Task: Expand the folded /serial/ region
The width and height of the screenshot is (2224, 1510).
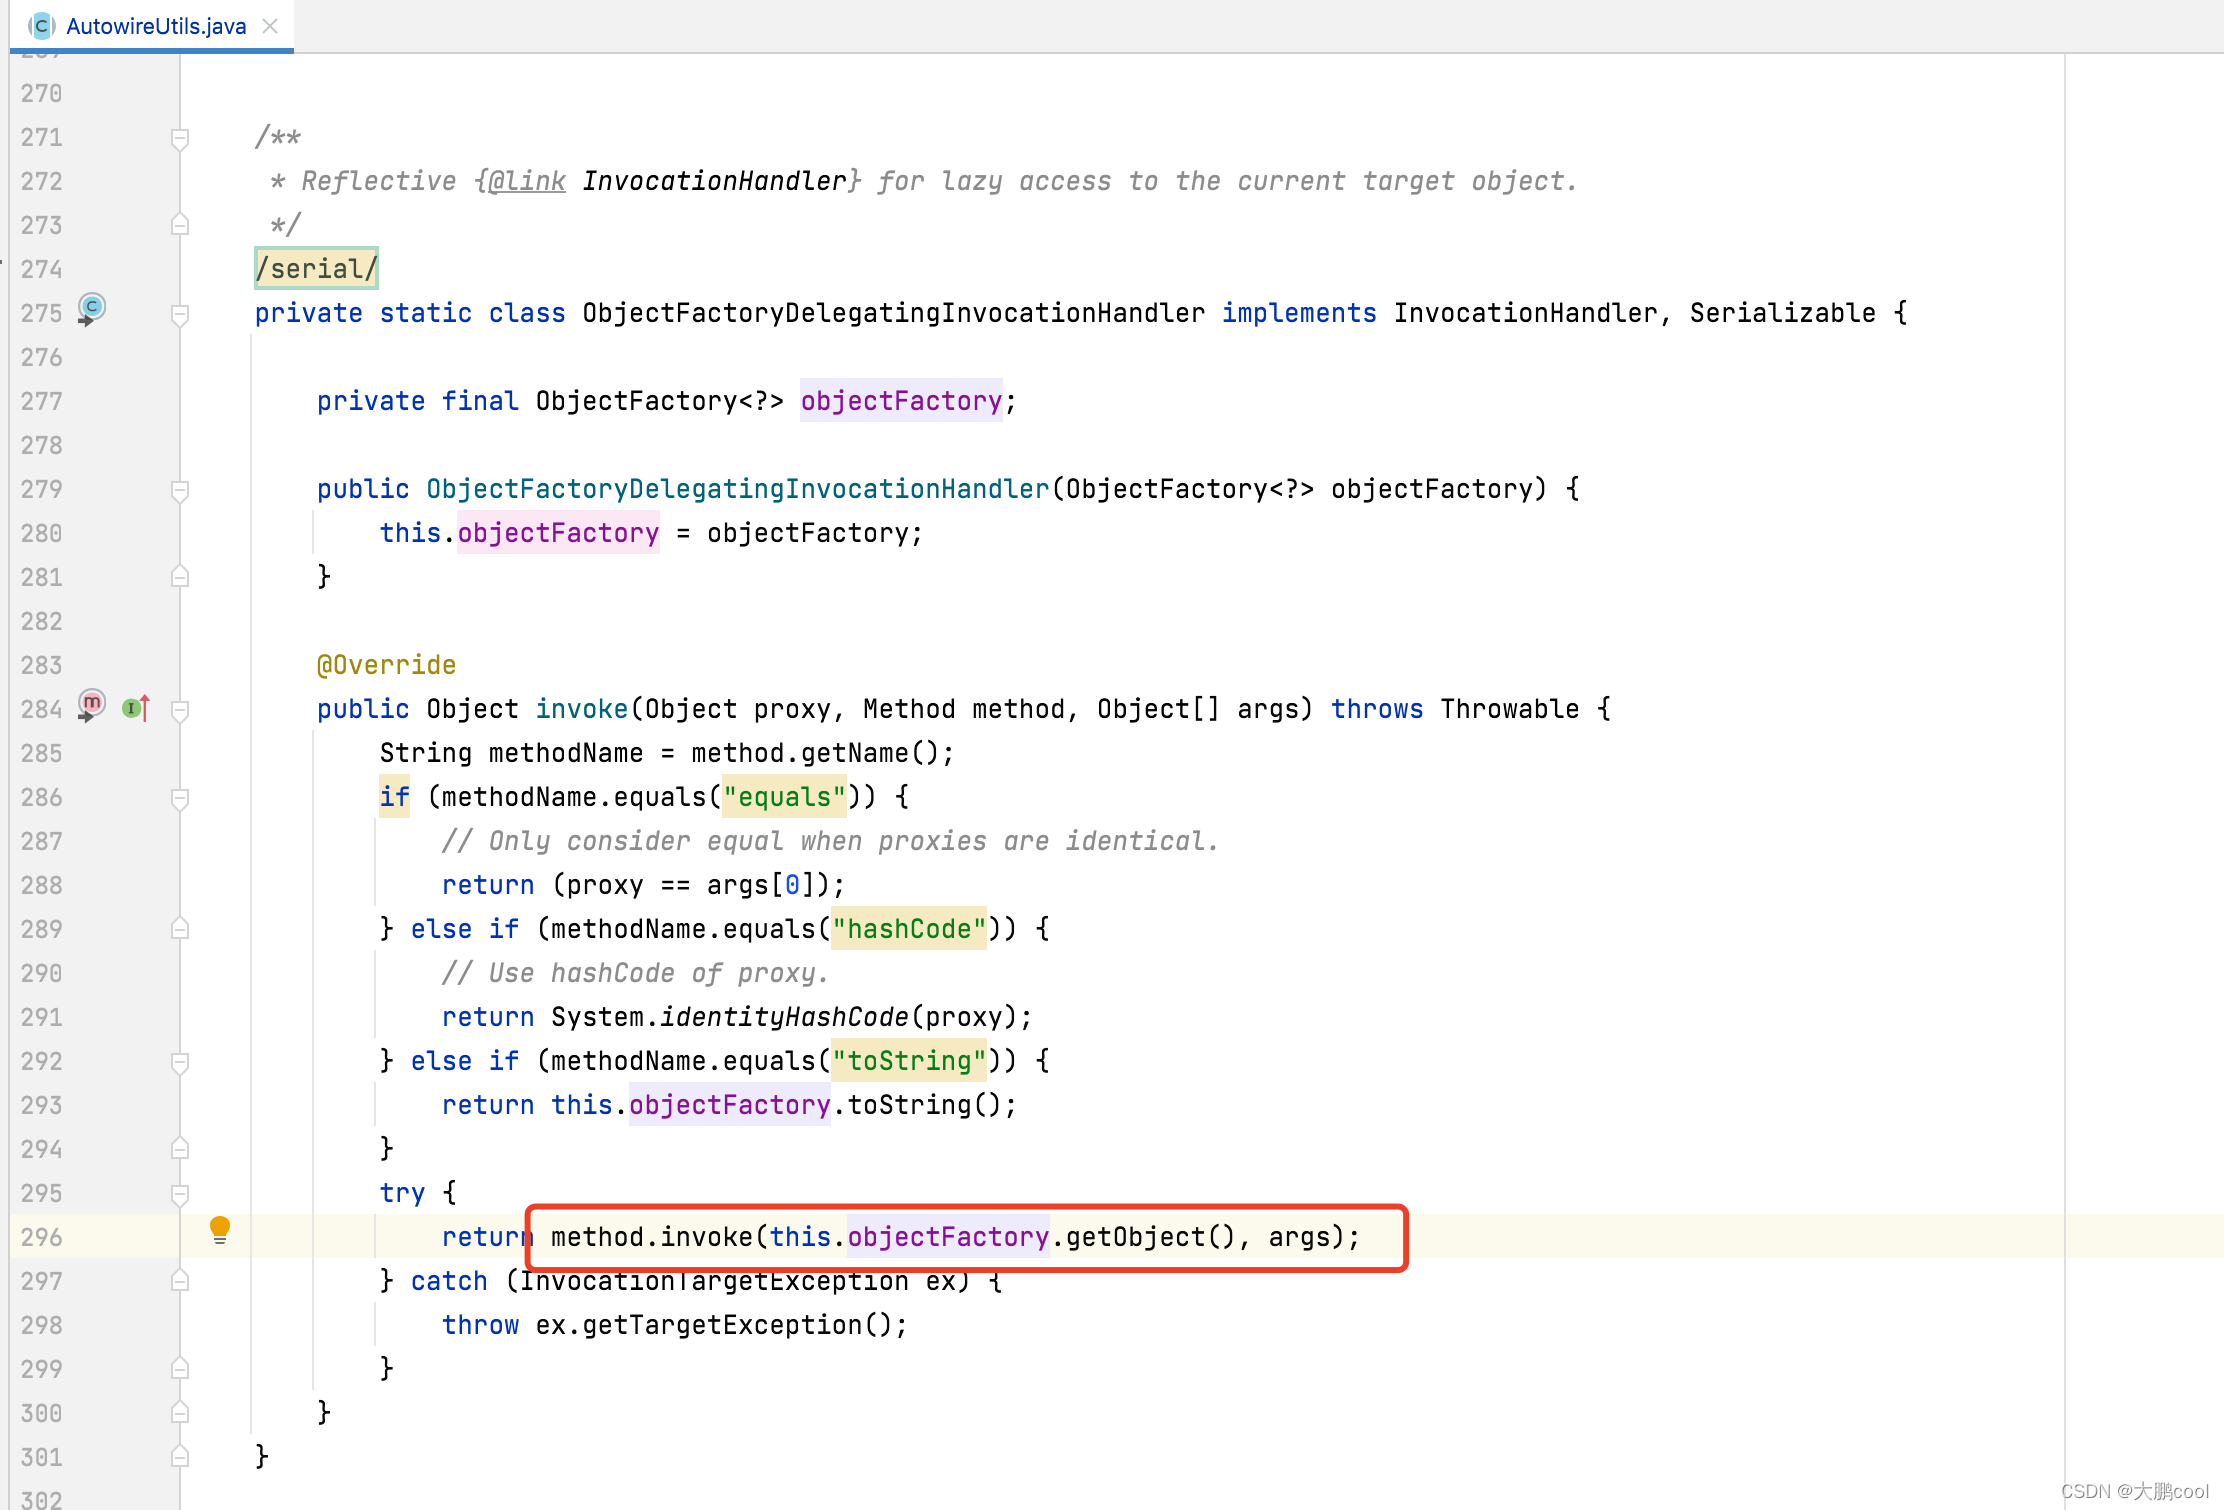Action: coord(316,268)
